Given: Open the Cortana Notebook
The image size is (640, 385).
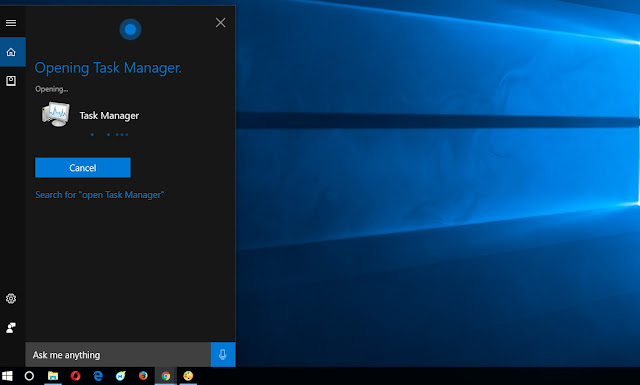Looking at the screenshot, I should tap(11, 81).
